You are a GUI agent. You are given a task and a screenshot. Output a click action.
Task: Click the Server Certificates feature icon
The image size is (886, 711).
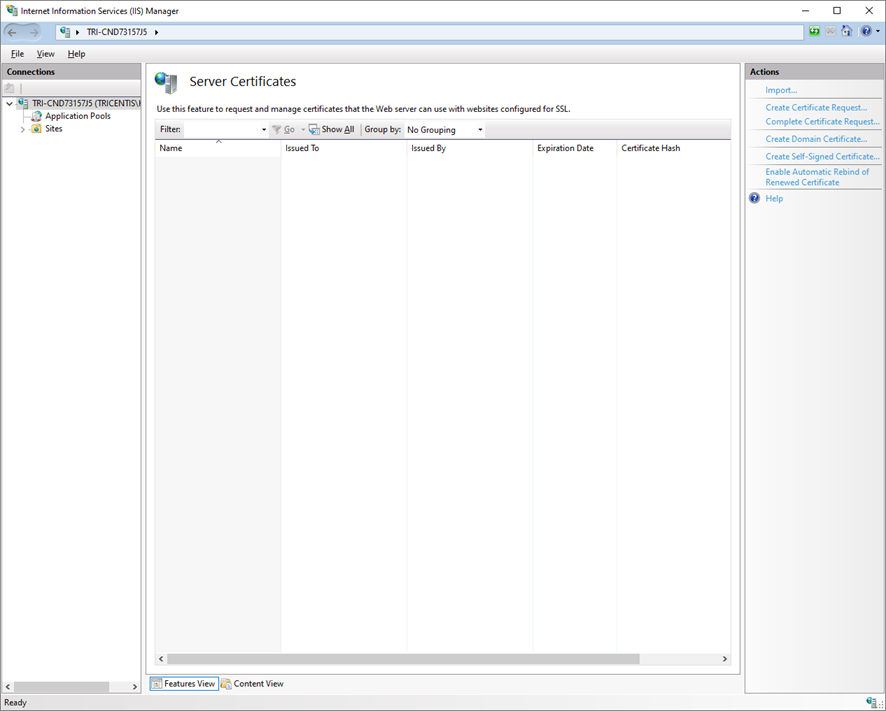(165, 82)
